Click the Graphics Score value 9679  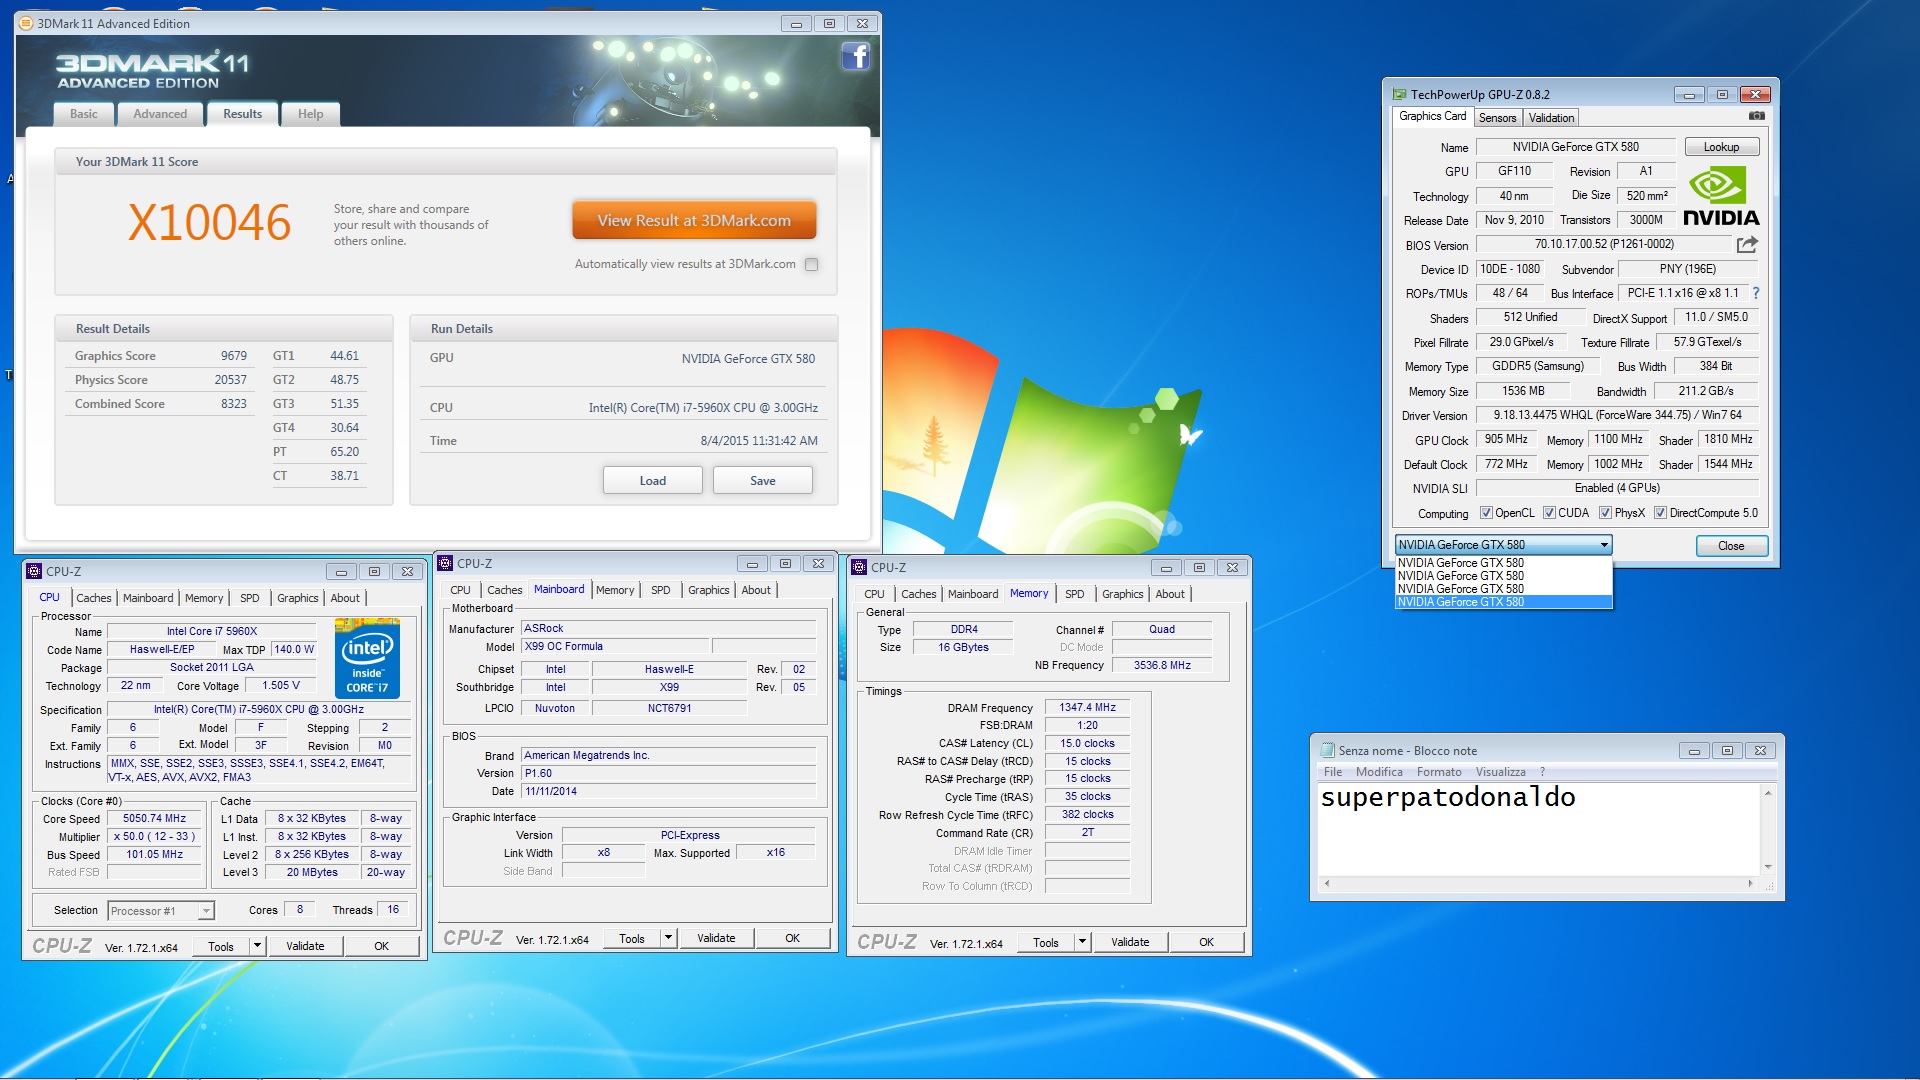click(234, 356)
